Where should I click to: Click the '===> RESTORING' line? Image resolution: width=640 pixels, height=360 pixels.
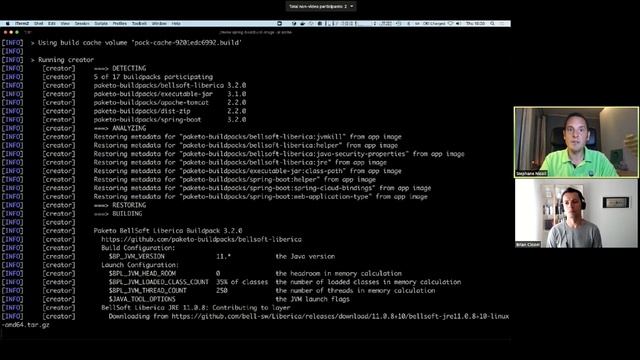[x=120, y=205]
